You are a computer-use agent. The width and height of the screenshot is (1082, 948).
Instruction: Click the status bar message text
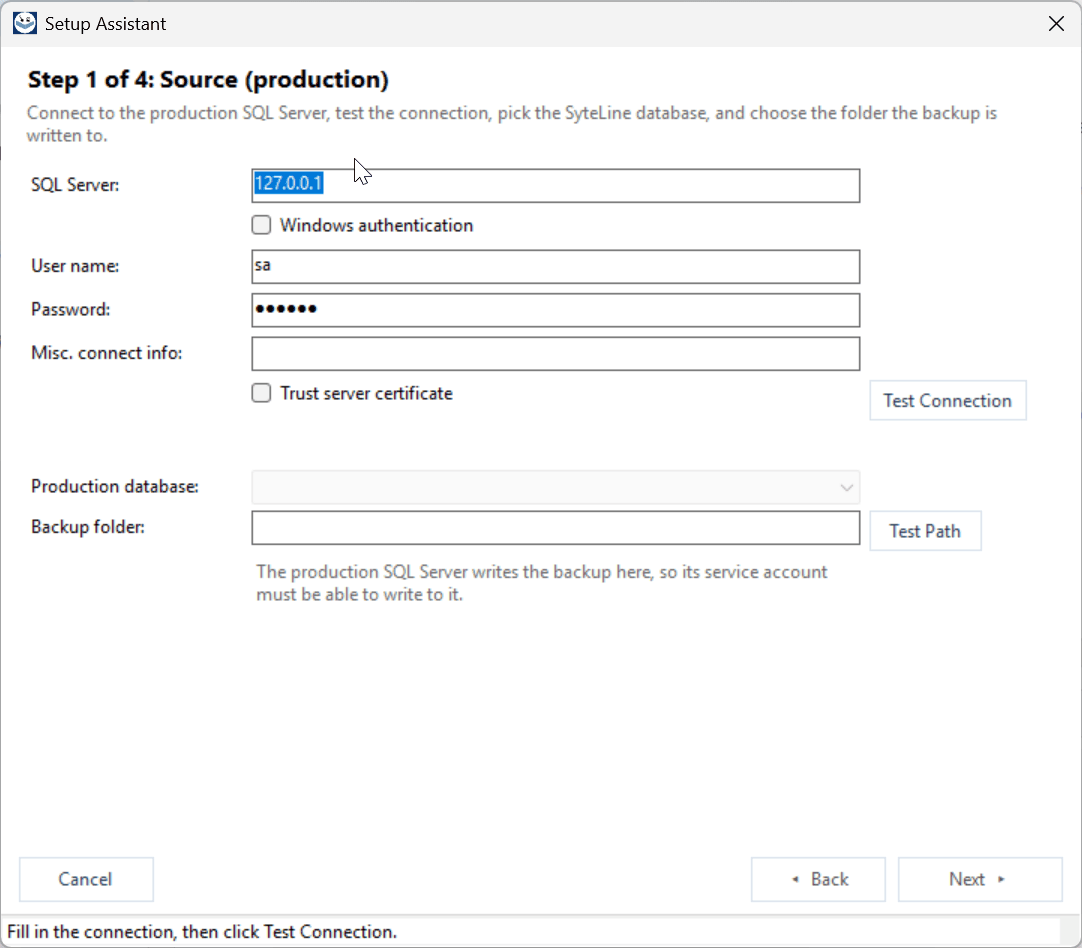coord(202,931)
